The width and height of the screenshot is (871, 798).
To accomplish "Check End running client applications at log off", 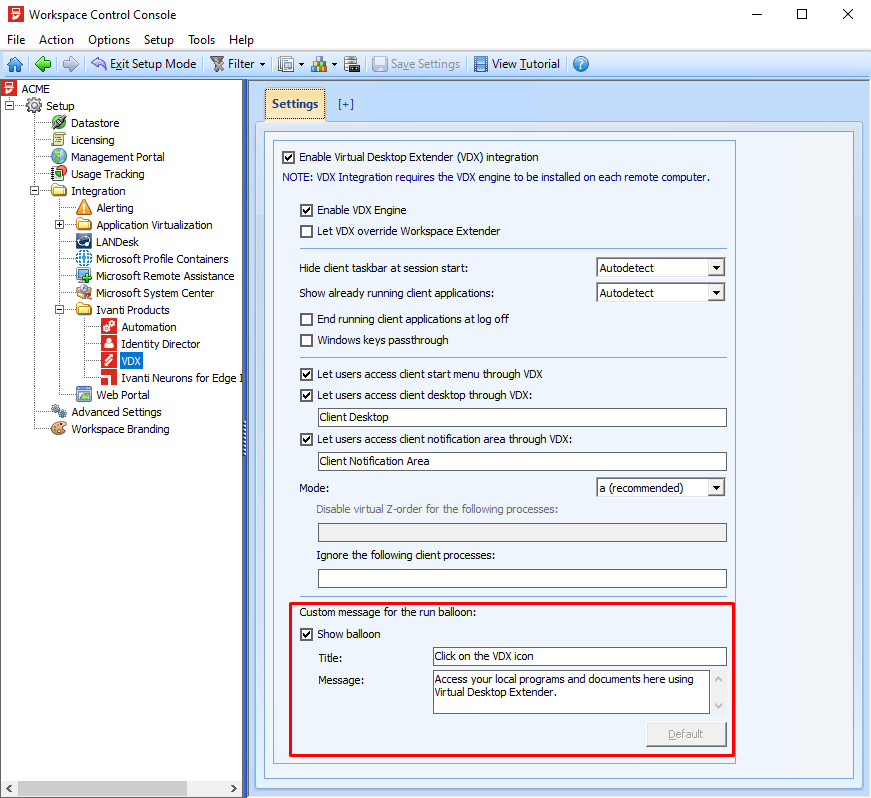I will tap(306, 319).
